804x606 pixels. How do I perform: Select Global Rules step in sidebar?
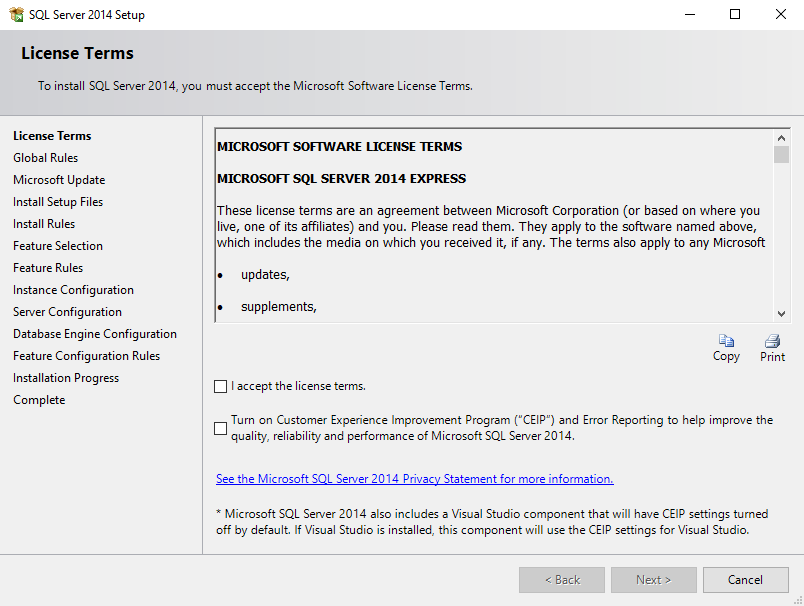coord(45,158)
